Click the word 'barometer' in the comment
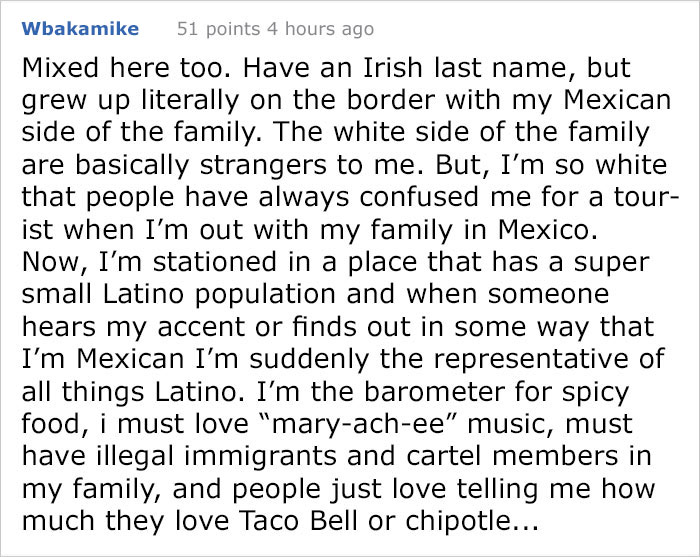This screenshot has width=700, height=557. [435, 392]
